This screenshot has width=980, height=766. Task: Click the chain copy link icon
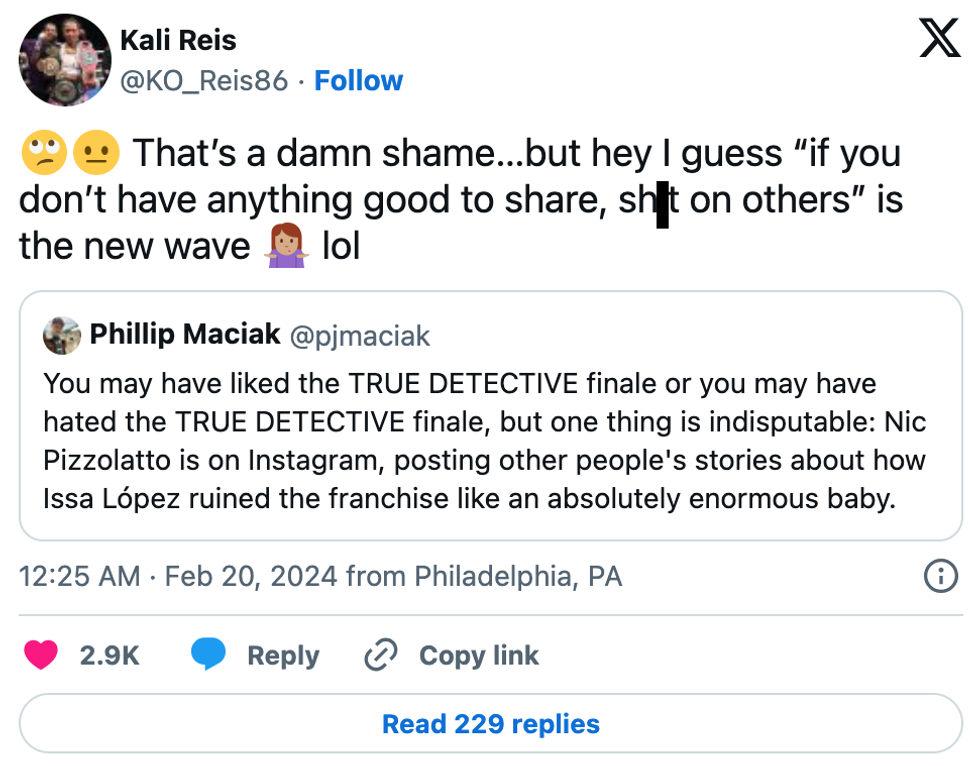[x=381, y=655]
